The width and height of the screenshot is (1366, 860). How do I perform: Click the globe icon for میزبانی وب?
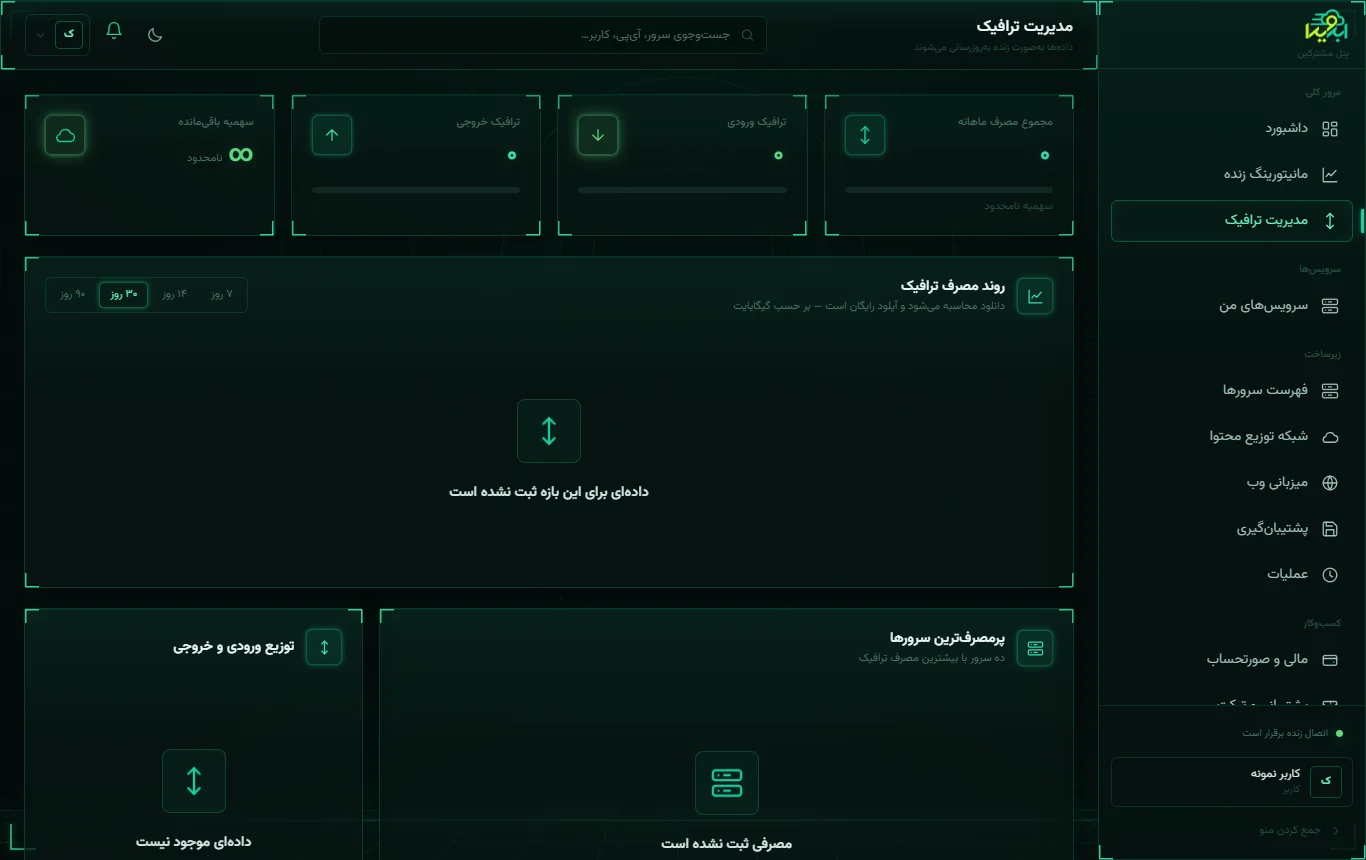[x=1330, y=483]
